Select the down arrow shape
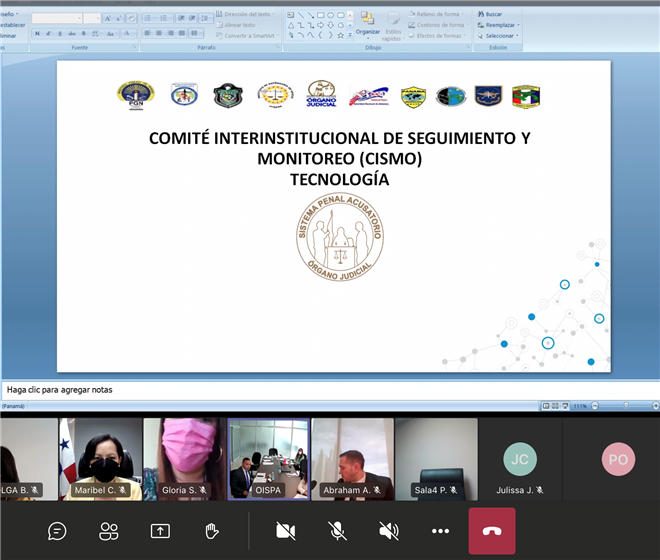Viewport: 660px width, 560px height. 331,25
